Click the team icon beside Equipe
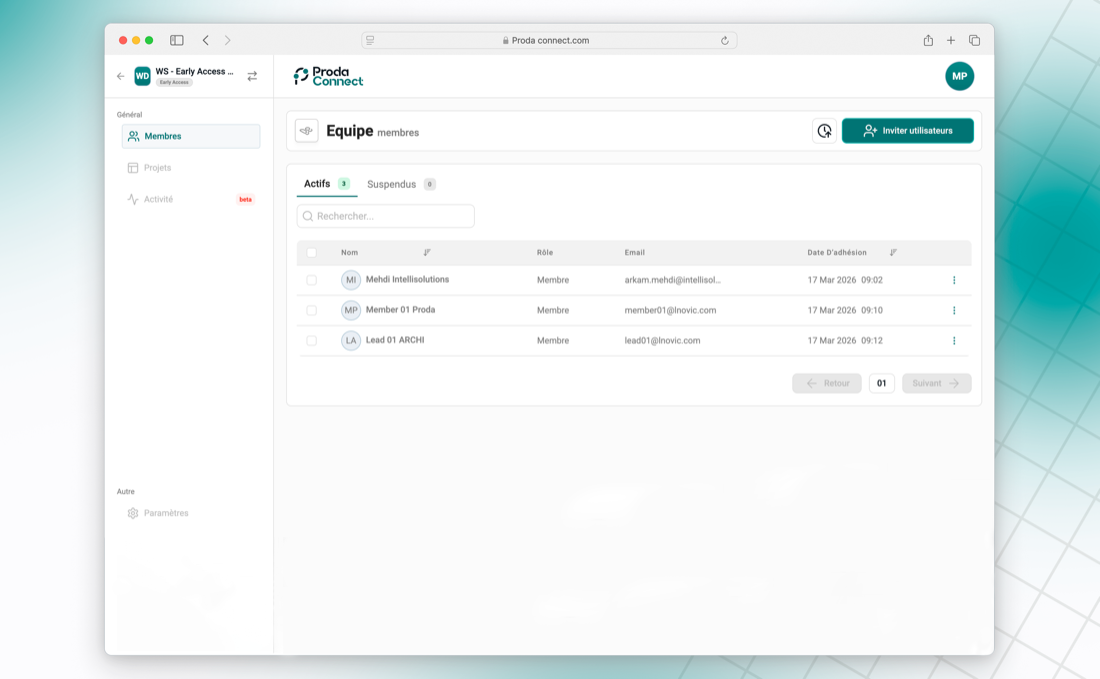 (307, 130)
